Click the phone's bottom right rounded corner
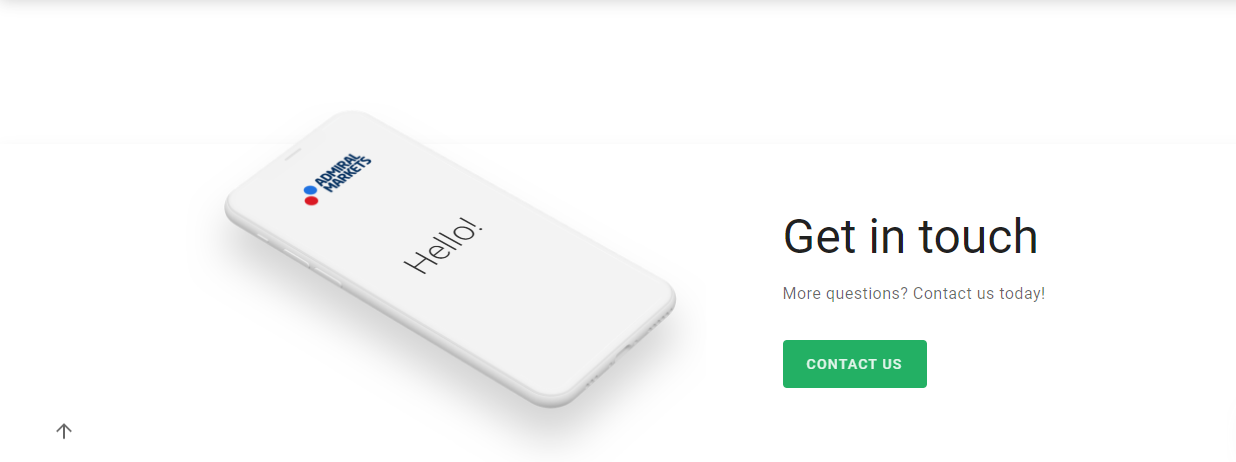This screenshot has height=462, width=1236. point(661,301)
